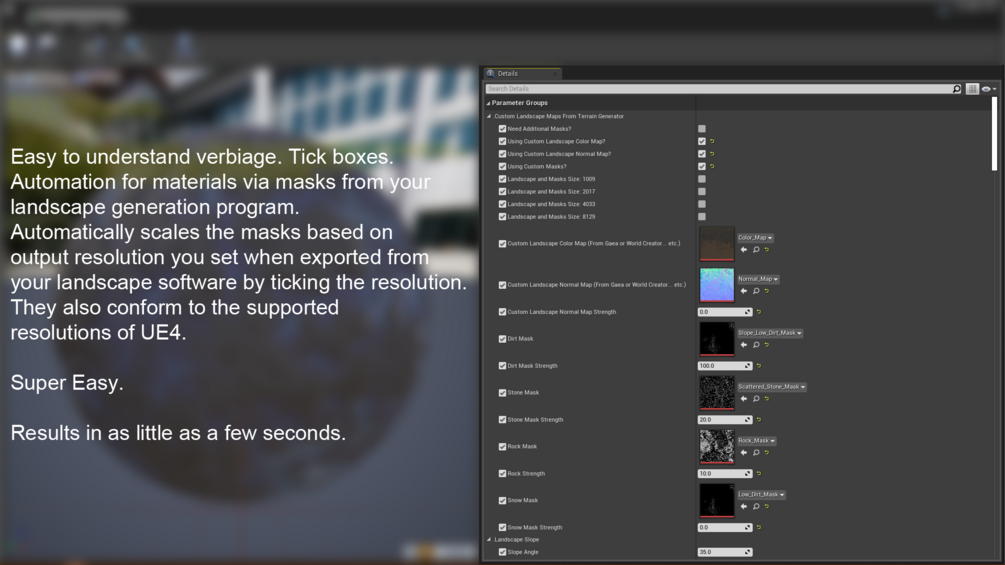Screen dimensions: 1005x565
Task: Enable Landscape and Masks Size 4033
Action: pyautogui.click(x=702, y=204)
